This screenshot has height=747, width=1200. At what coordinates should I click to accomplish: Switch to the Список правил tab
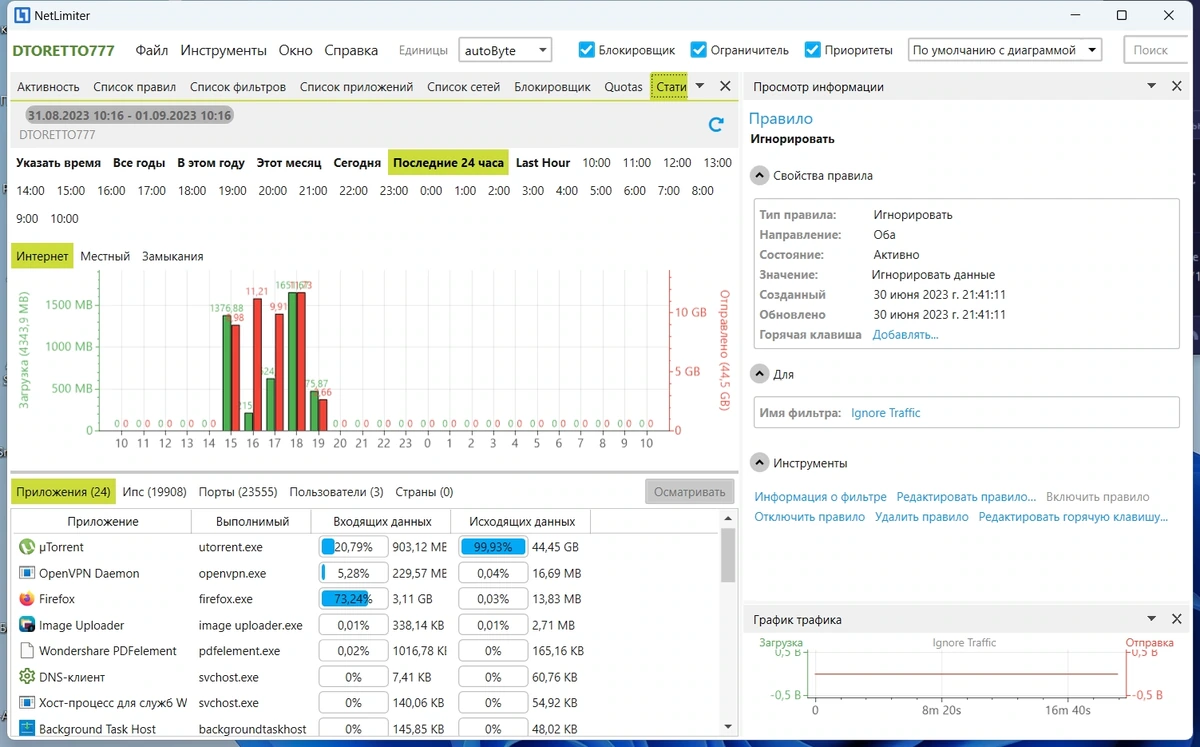(x=135, y=87)
